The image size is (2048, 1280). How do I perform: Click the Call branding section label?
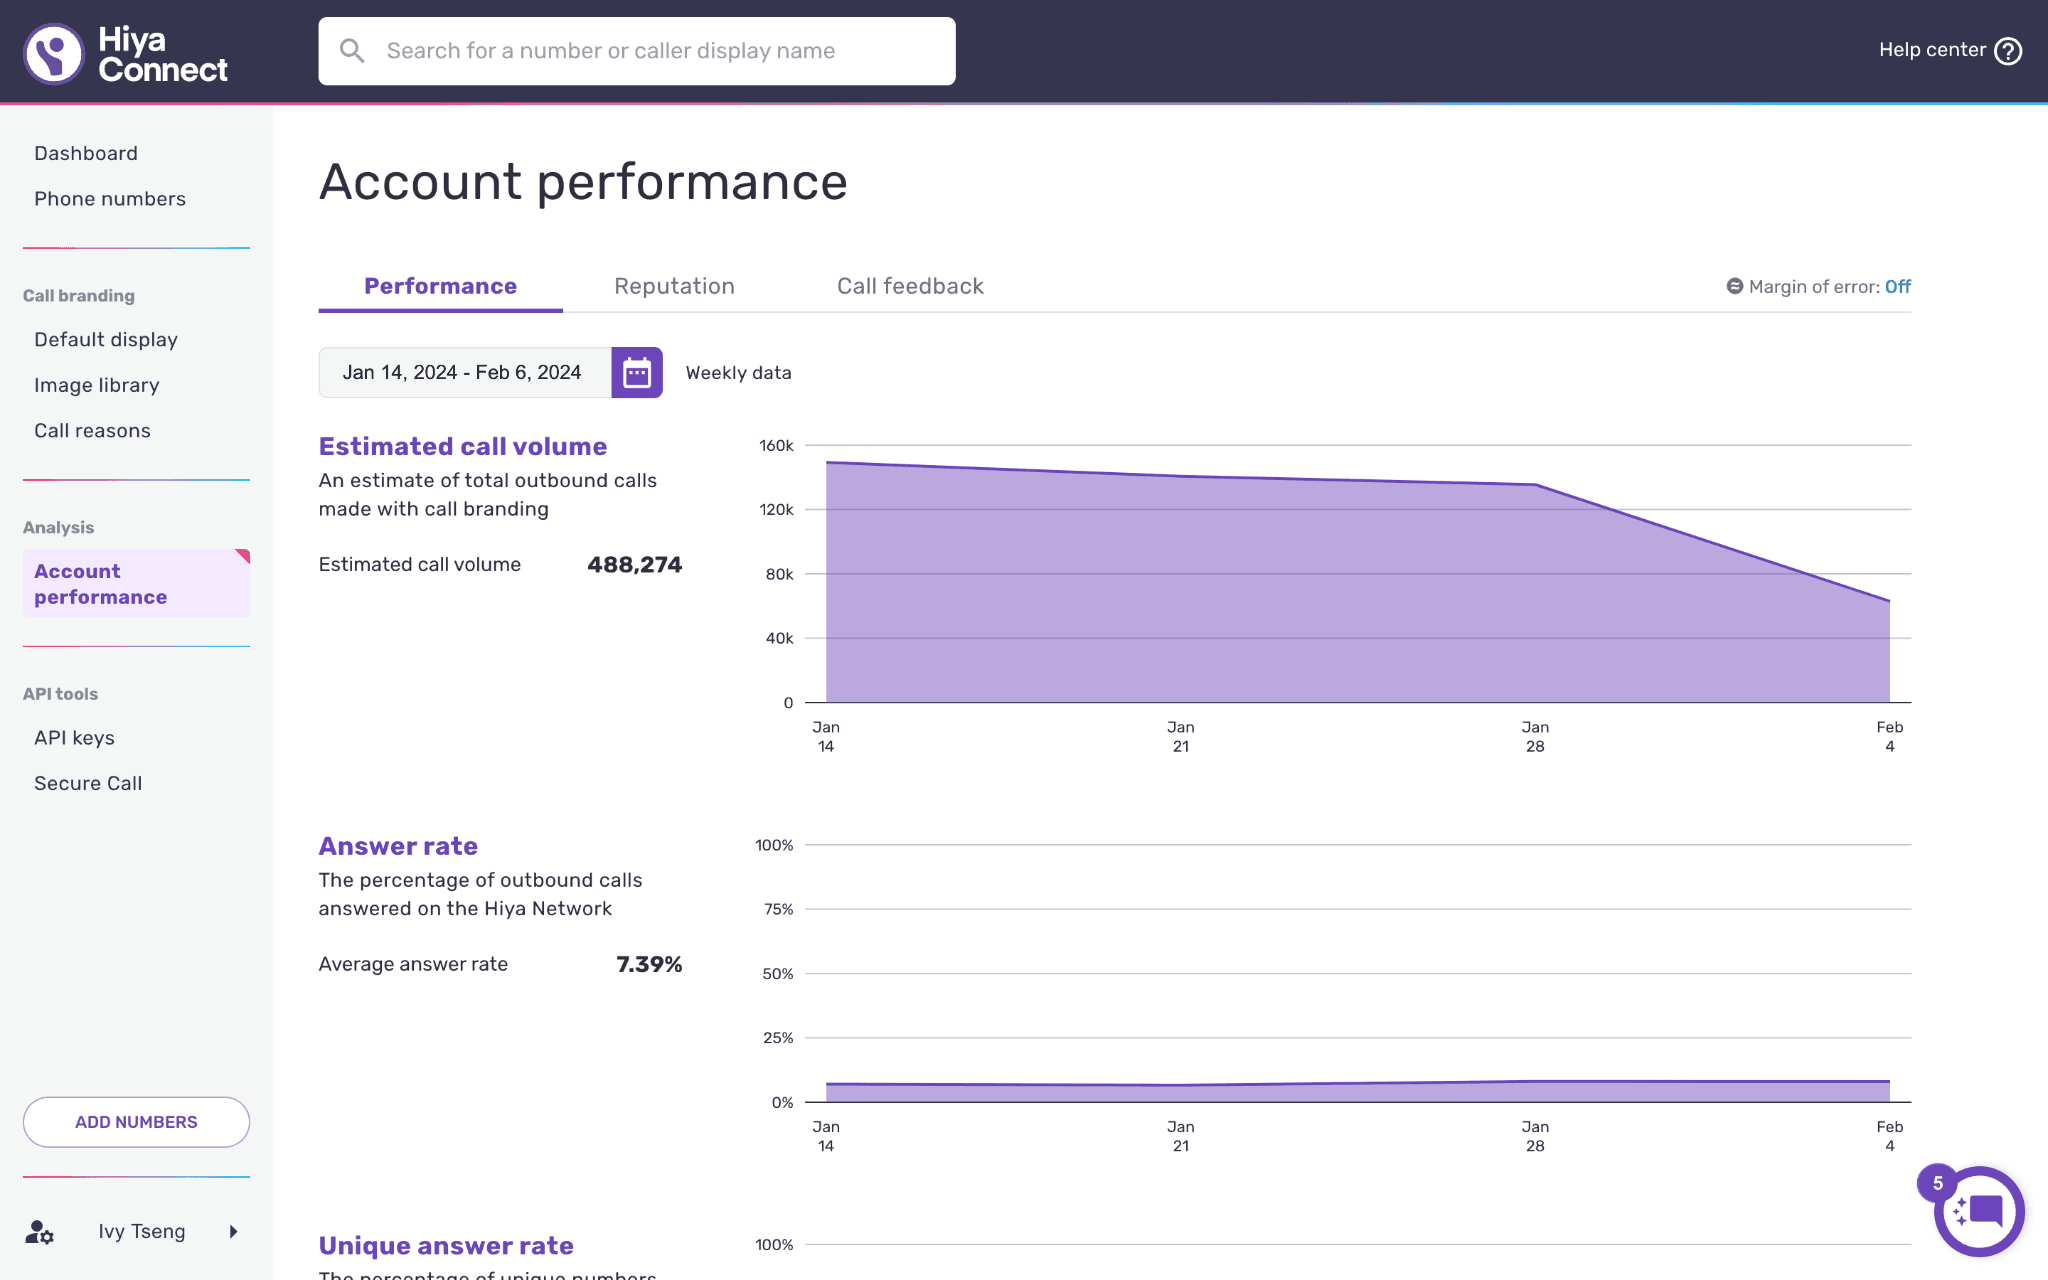79,296
